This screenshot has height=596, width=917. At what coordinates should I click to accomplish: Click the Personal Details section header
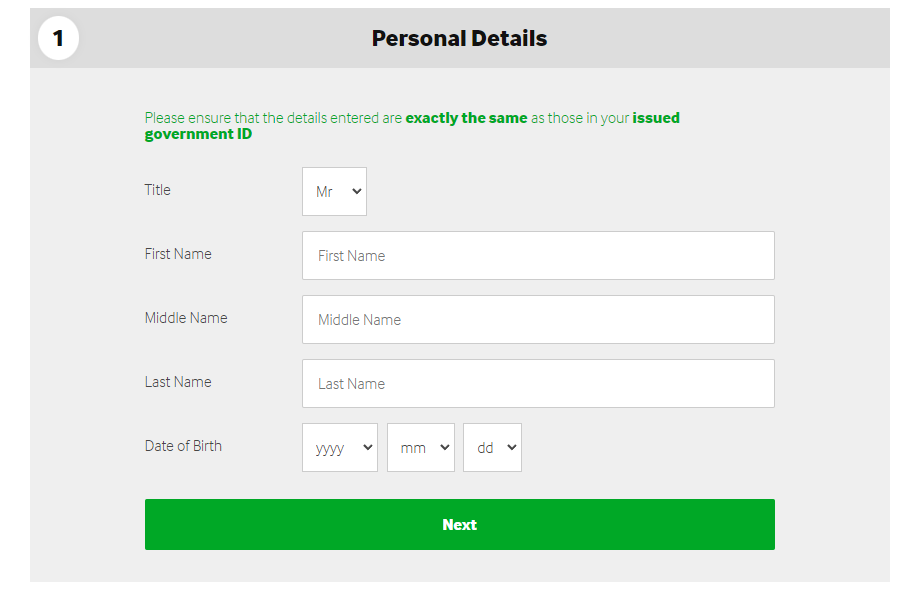460,39
